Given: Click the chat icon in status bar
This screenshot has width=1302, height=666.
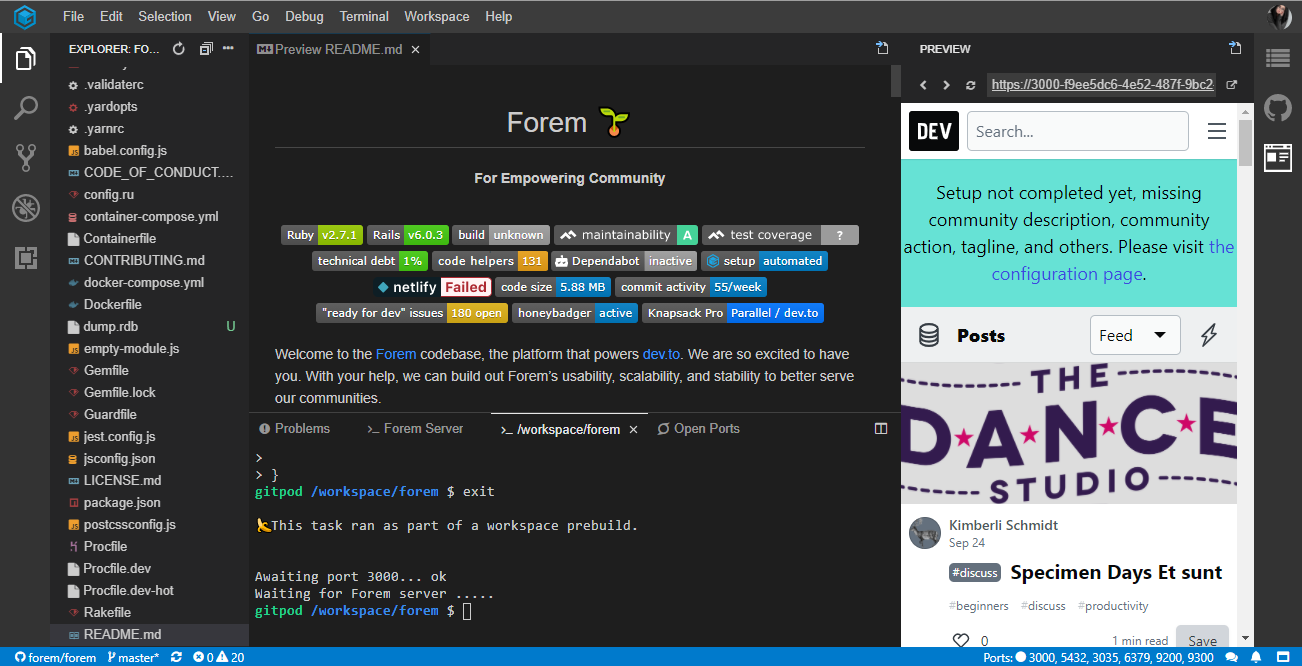Looking at the screenshot, I should point(1232,657).
